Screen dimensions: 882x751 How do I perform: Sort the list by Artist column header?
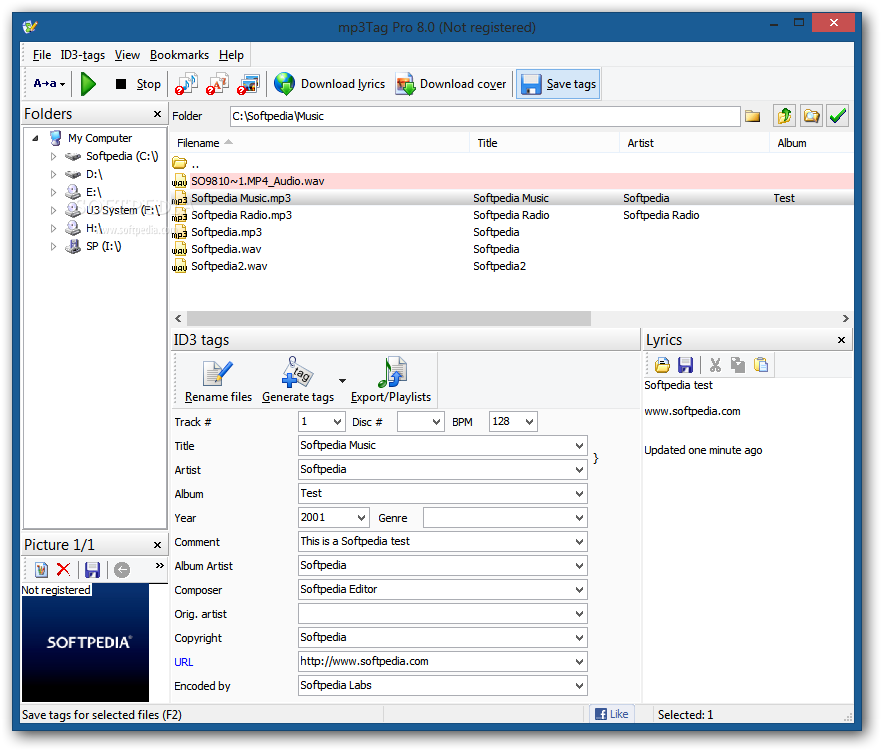[694, 143]
